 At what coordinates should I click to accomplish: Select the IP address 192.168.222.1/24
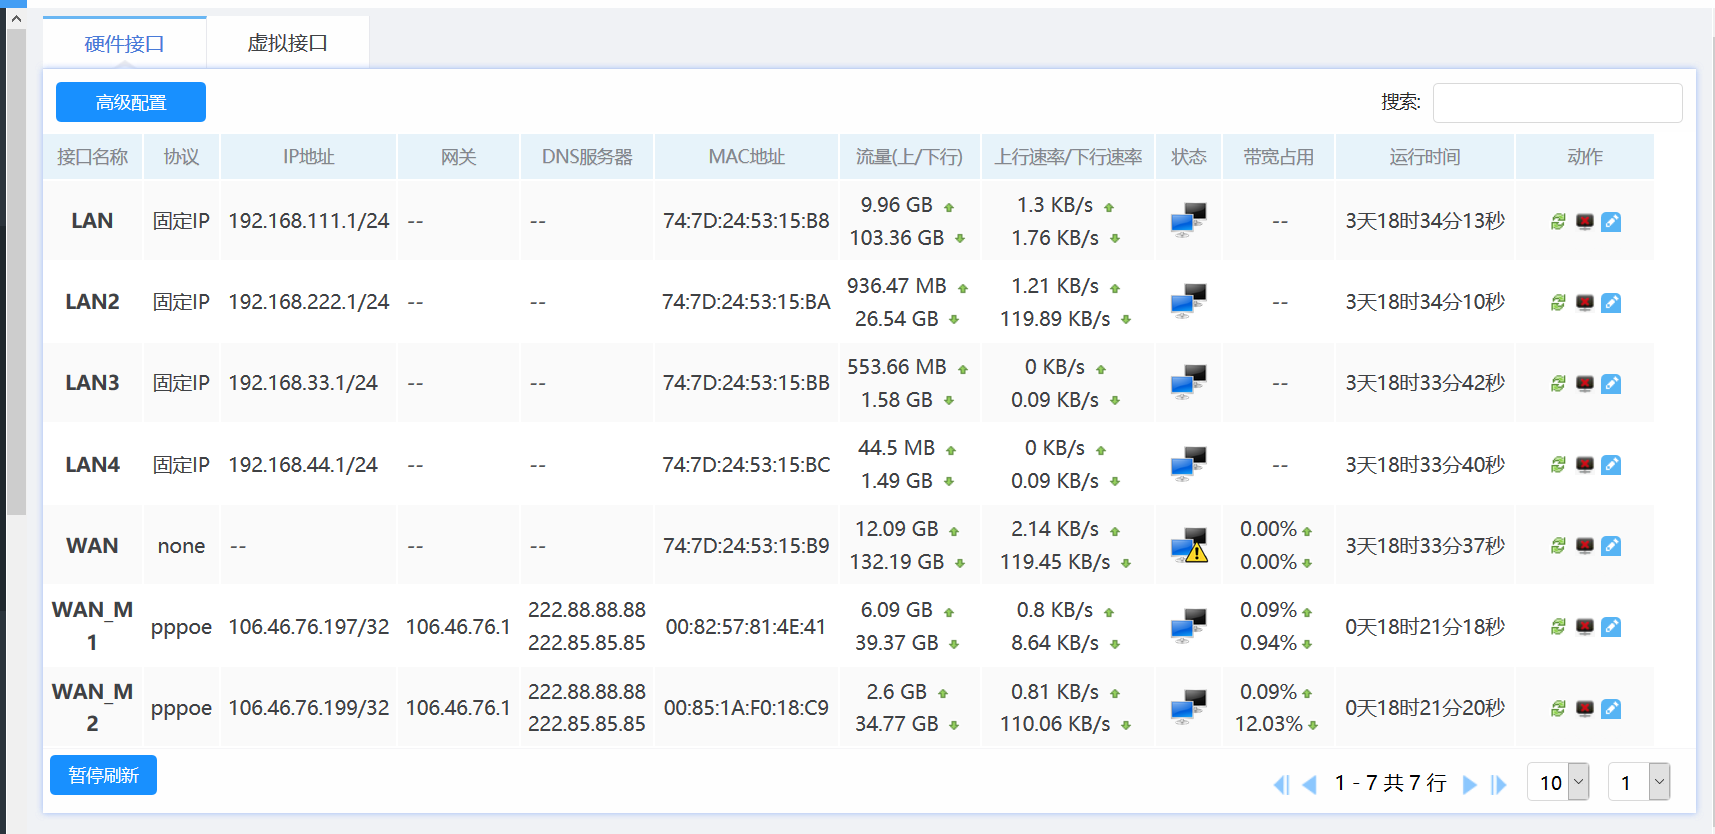(308, 302)
